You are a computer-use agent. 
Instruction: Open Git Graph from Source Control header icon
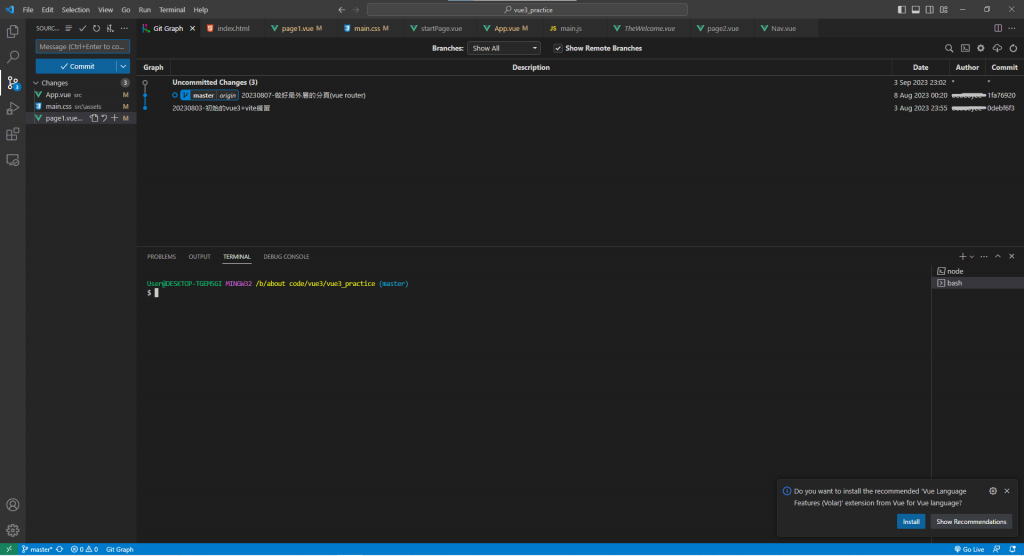(110, 28)
